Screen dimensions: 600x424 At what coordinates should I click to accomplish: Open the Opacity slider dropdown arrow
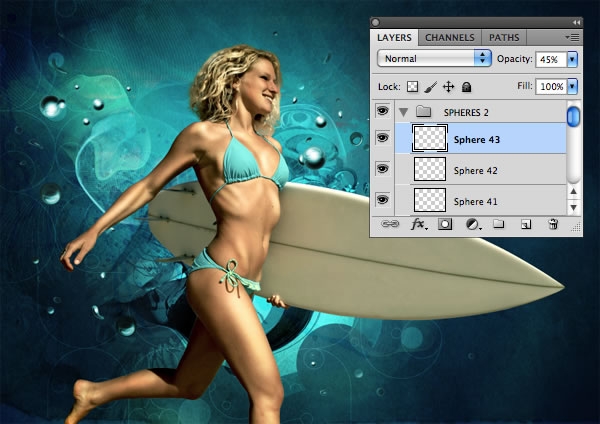point(572,59)
